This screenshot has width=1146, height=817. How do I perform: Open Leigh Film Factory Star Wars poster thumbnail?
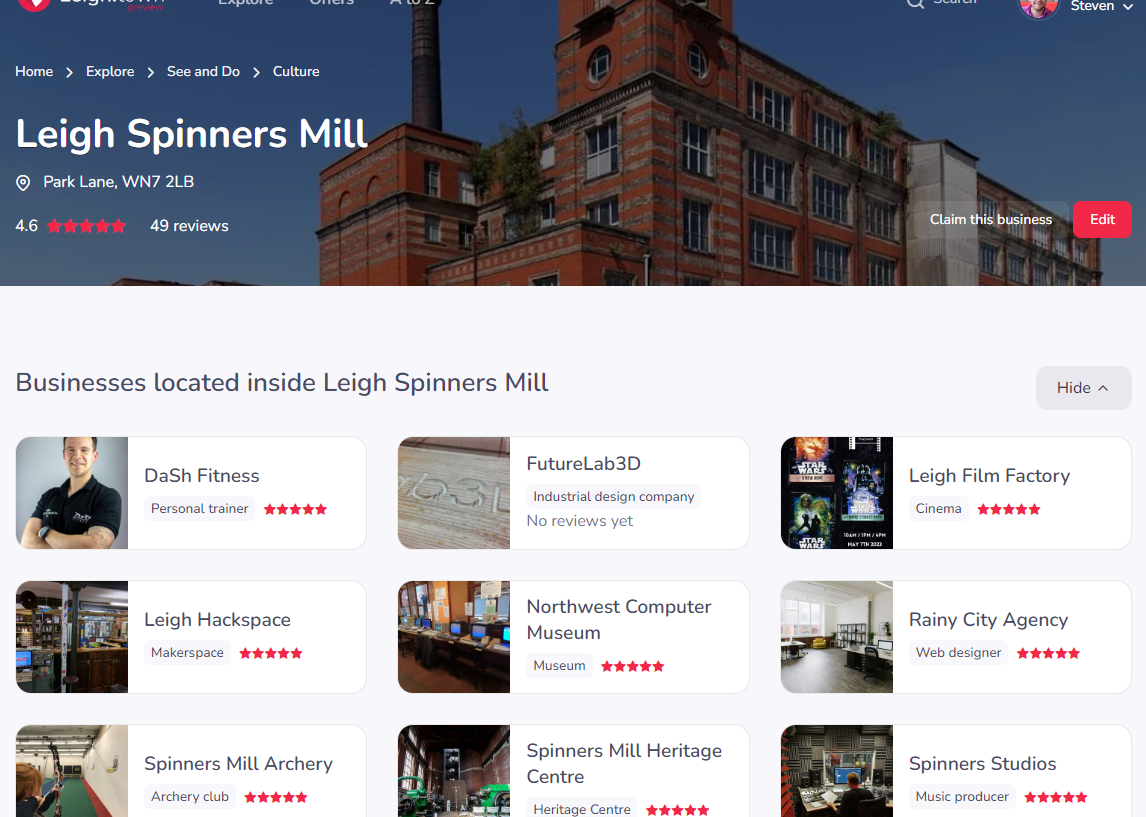(x=837, y=493)
